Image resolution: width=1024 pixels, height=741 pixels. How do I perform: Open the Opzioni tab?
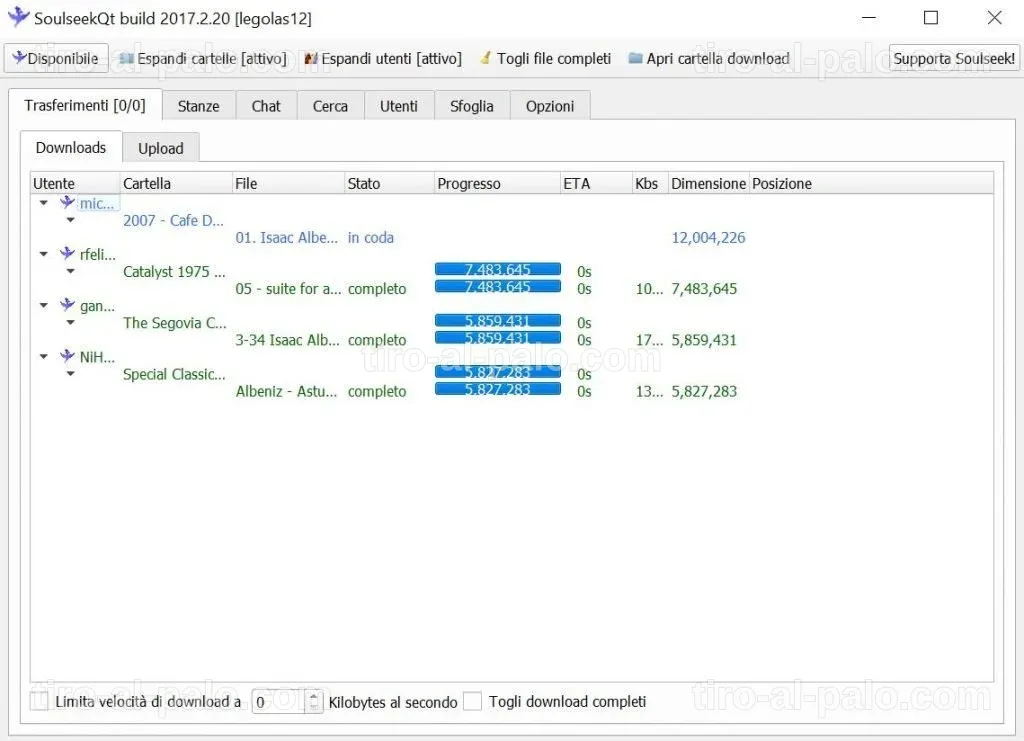tap(550, 106)
